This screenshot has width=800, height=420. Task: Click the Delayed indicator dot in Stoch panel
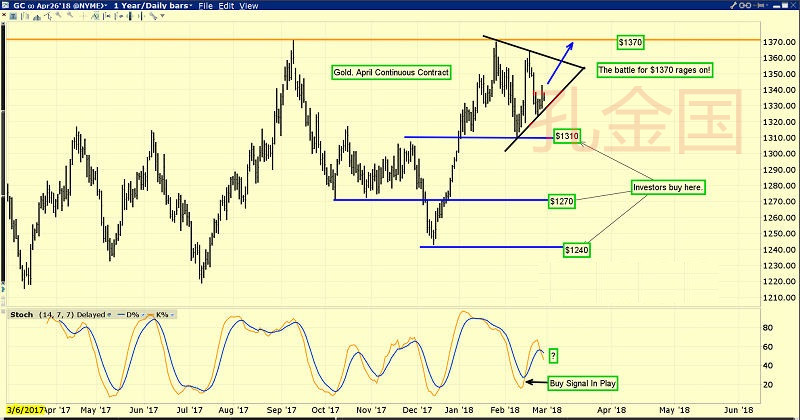click(109, 315)
